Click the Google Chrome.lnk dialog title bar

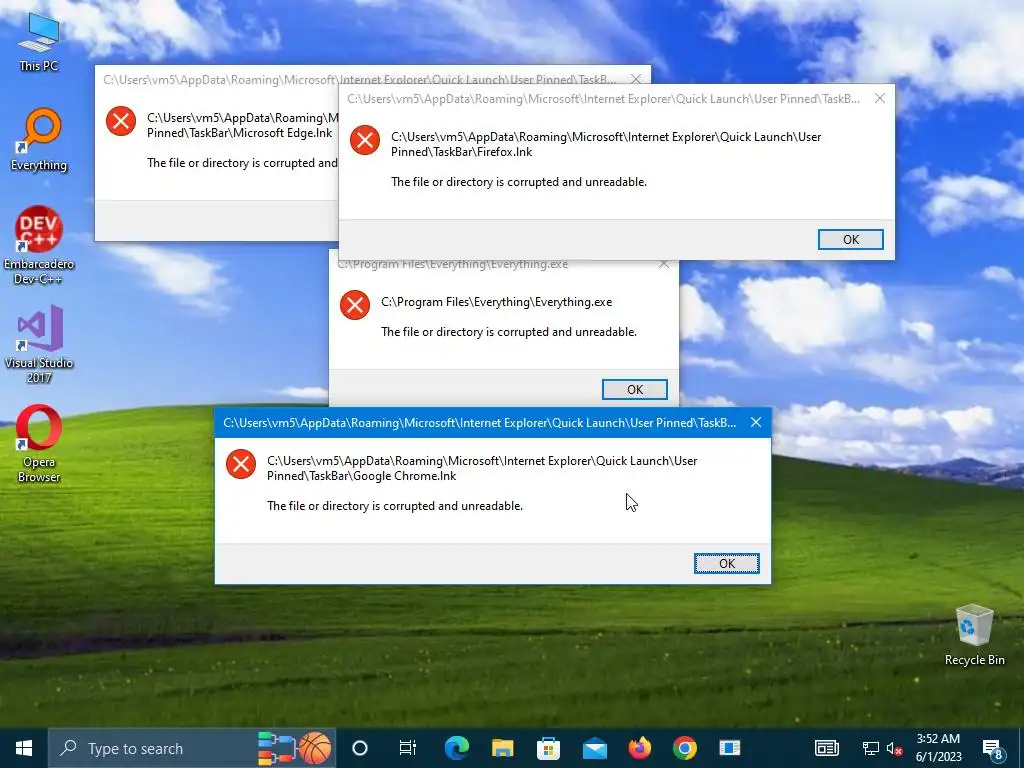click(x=479, y=423)
